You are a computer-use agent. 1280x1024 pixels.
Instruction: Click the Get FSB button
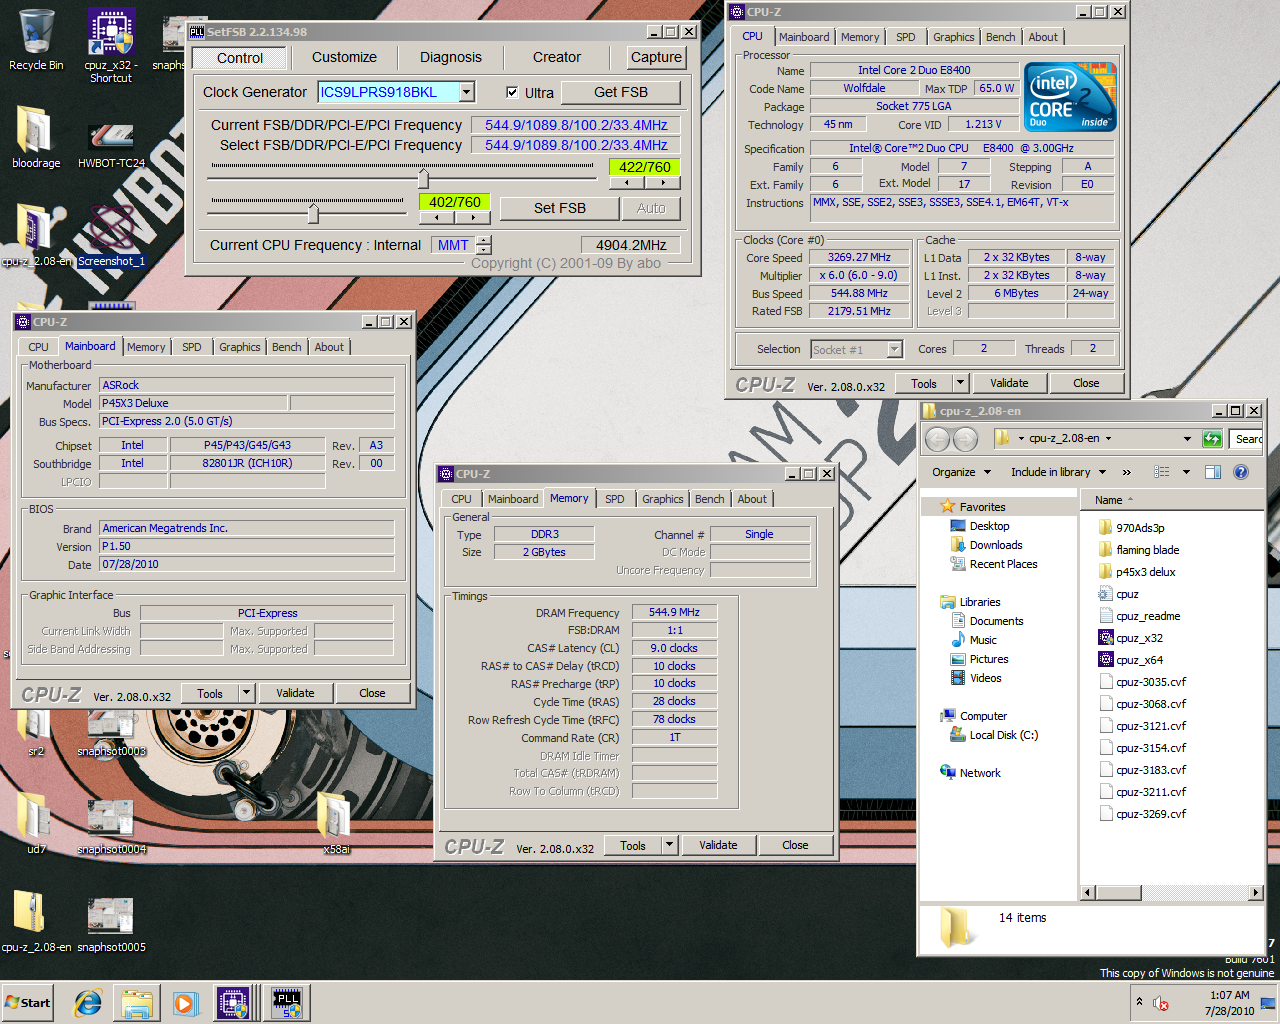coord(621,92)
